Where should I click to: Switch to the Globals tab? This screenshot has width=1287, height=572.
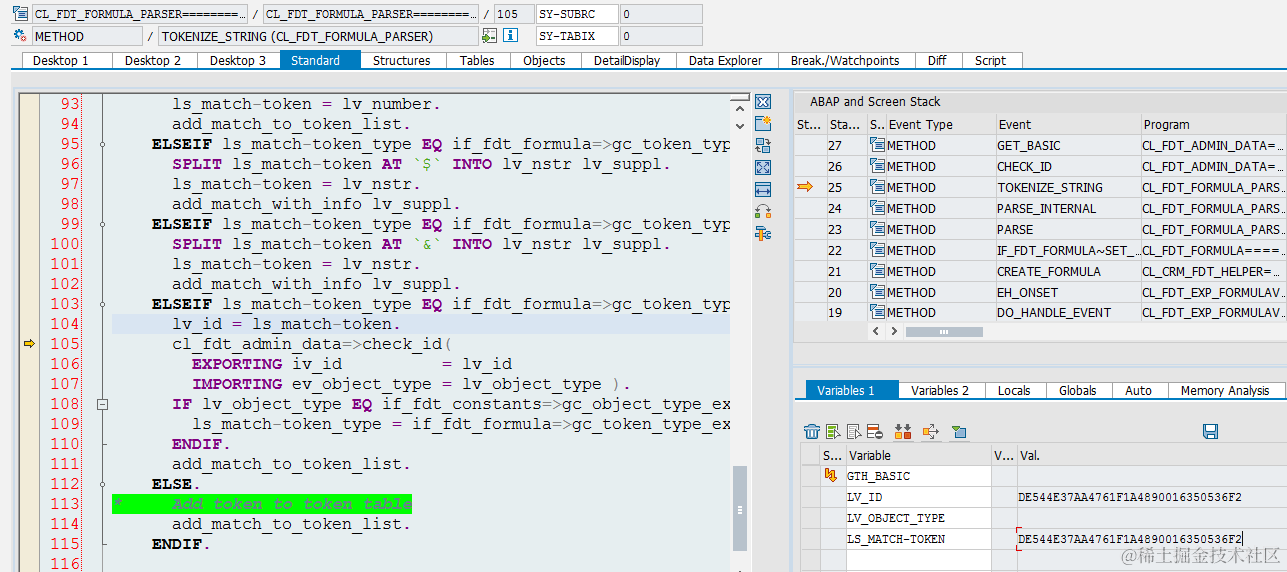(x=1078, y=390)
